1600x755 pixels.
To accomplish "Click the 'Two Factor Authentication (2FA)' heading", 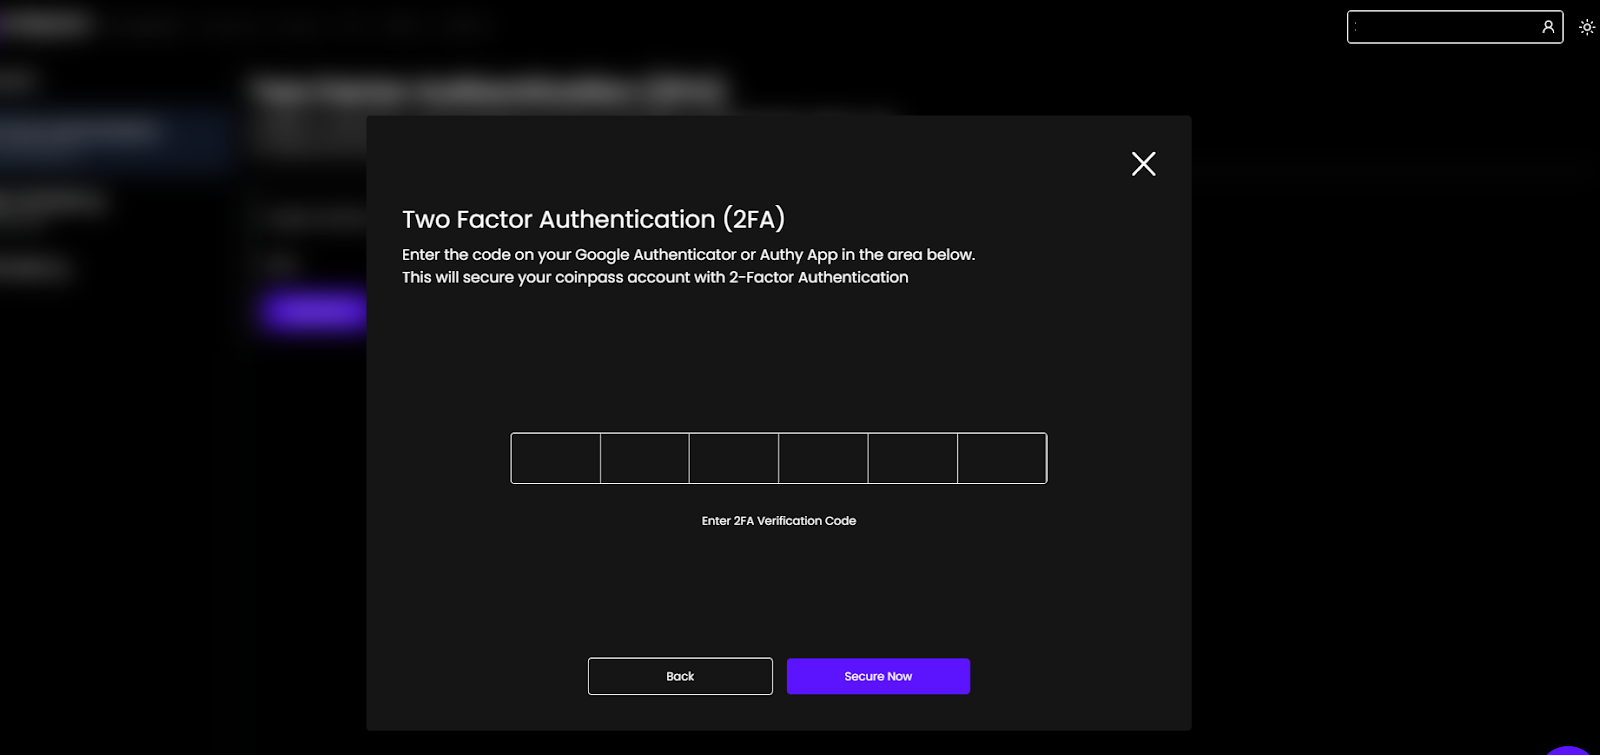I will 594,219.
